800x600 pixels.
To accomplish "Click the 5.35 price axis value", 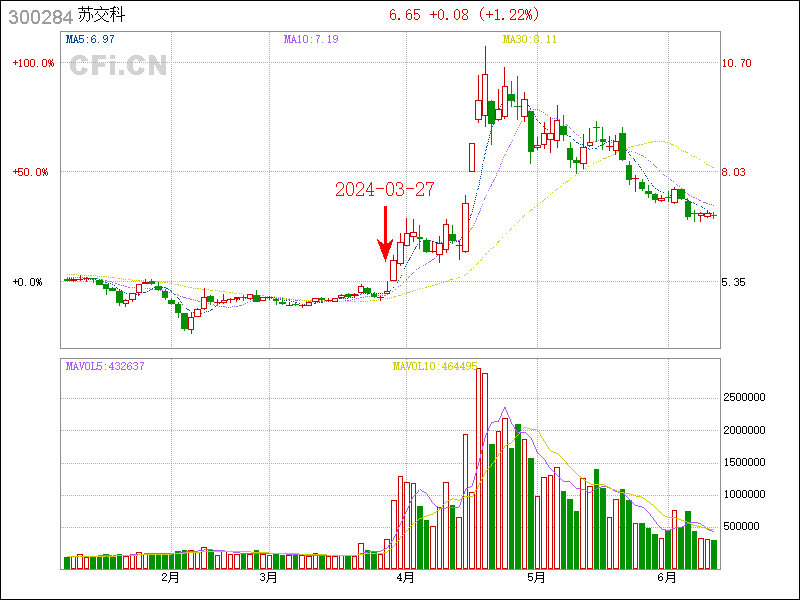I will click(735, 283).
